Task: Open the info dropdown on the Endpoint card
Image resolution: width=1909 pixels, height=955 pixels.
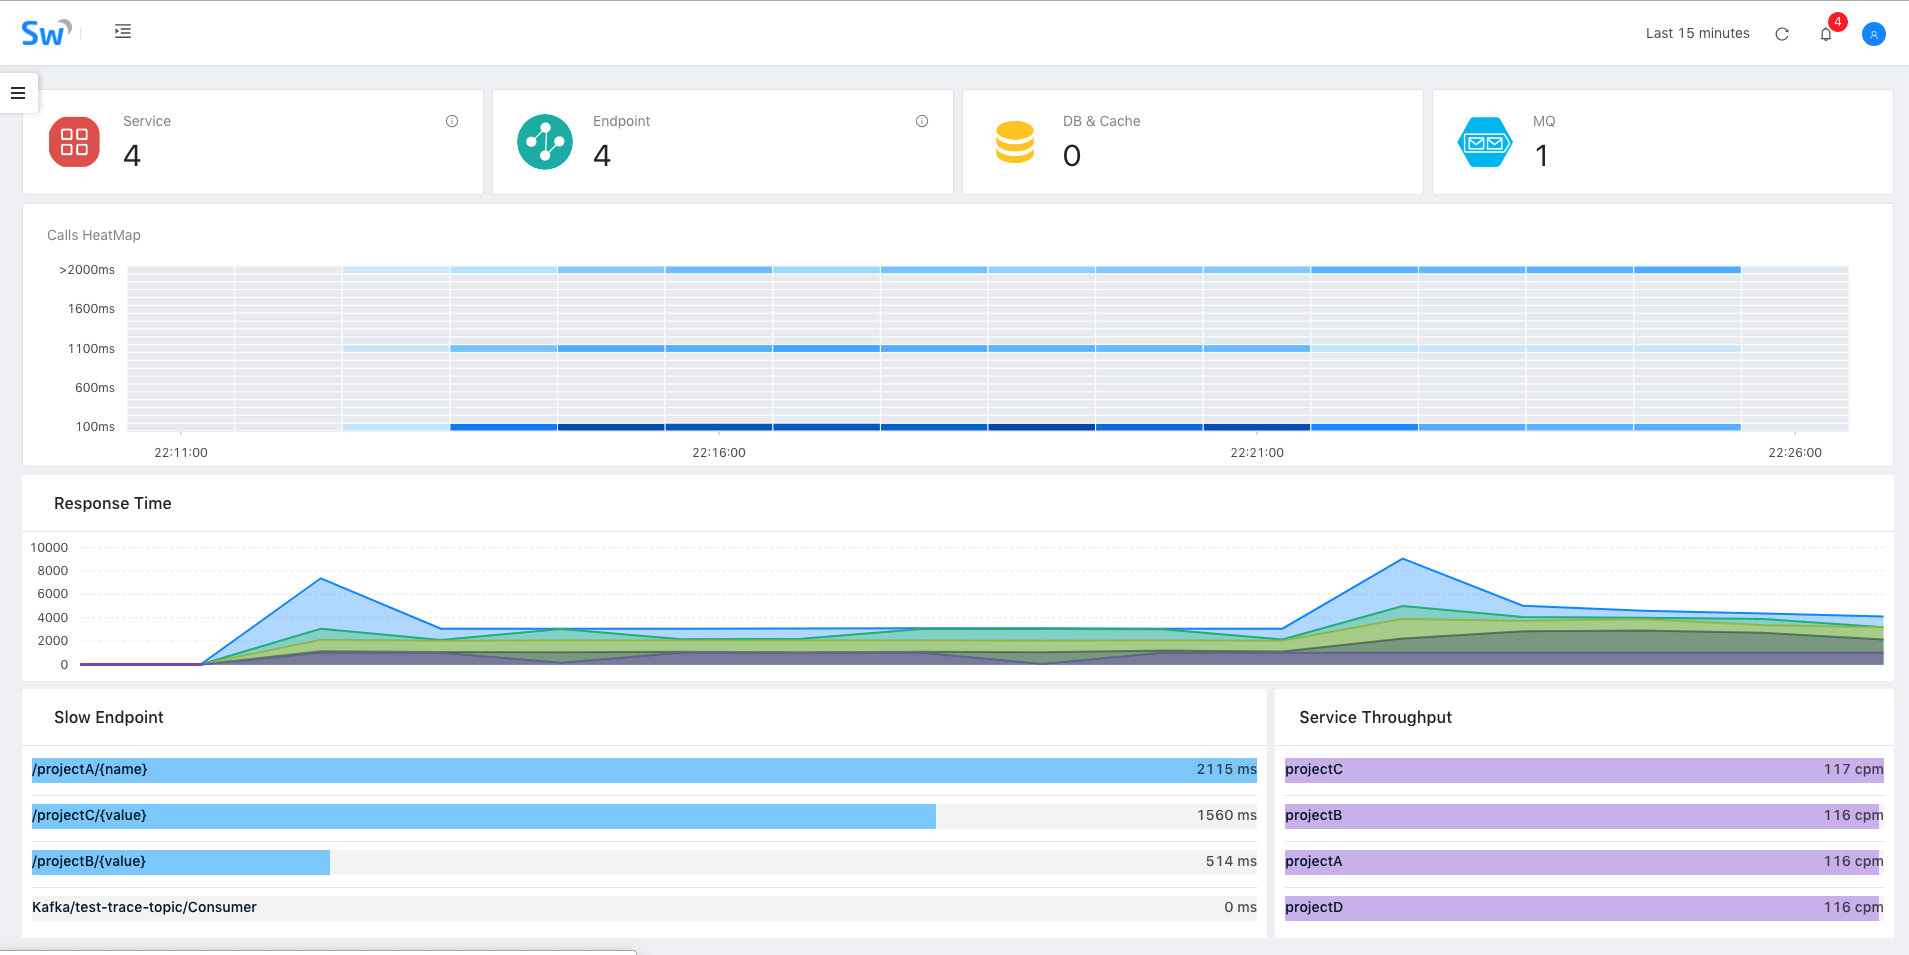Action: pos(921,120)
